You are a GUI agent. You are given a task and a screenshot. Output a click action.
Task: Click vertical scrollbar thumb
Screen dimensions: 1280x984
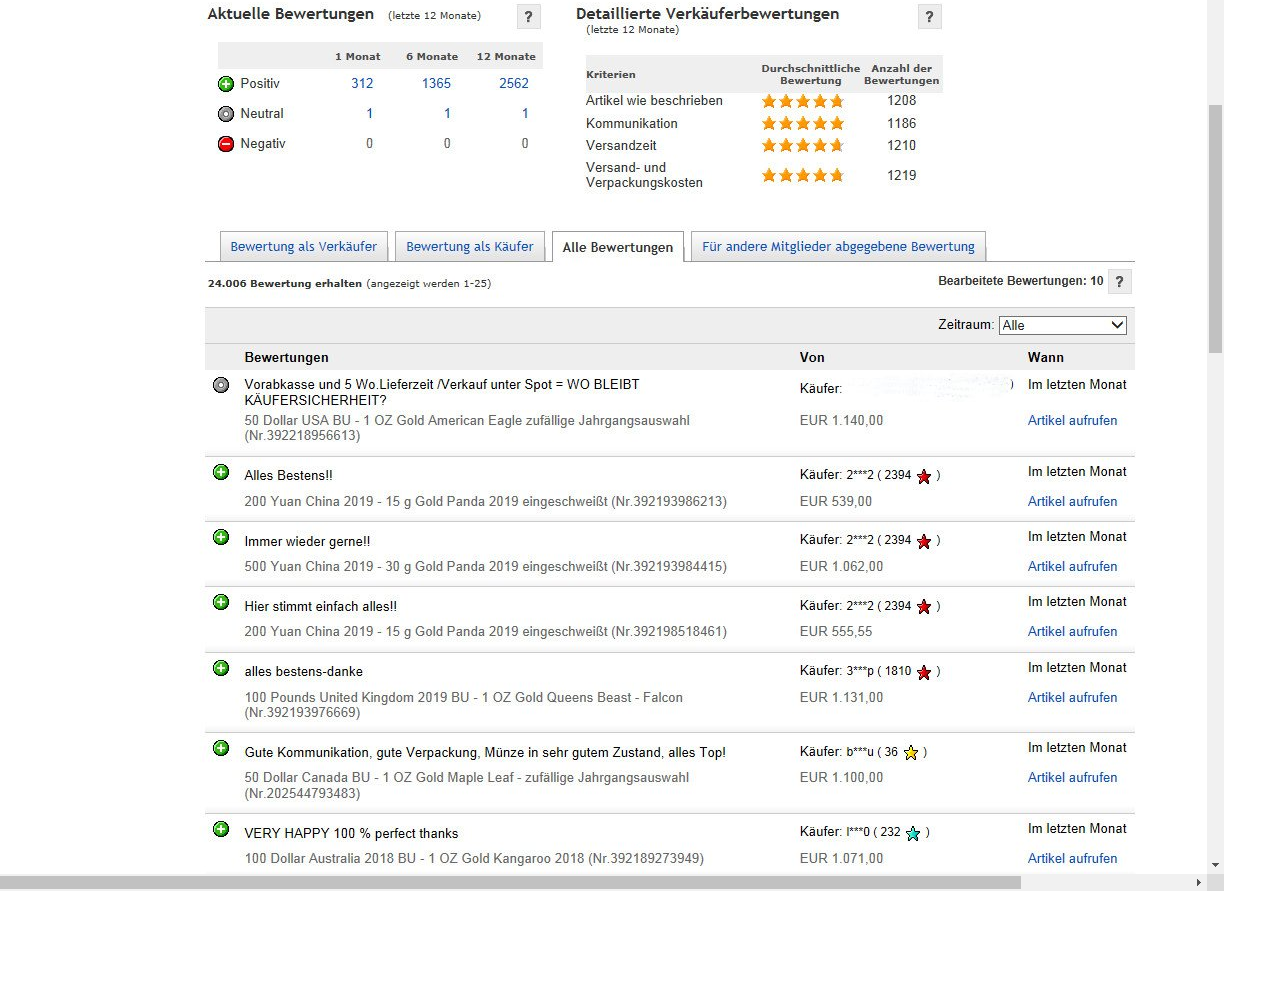coord(1215,228)
